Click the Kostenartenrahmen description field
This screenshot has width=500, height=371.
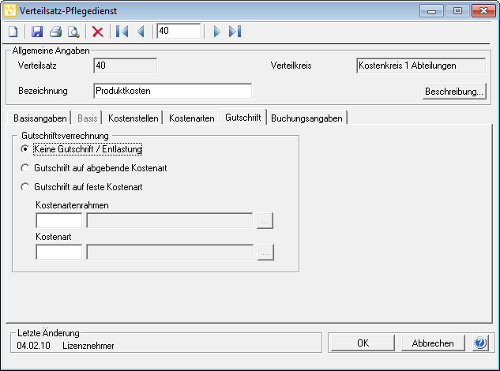(170, 221)
